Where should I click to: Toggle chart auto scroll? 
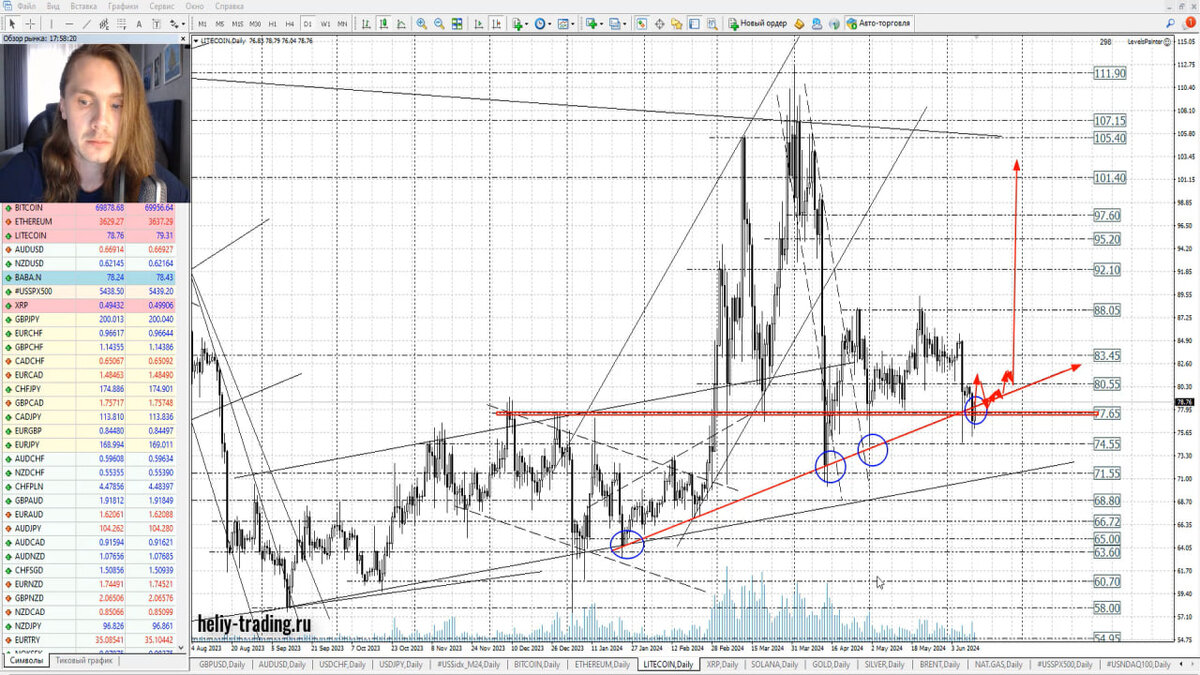tap(478, 22)
